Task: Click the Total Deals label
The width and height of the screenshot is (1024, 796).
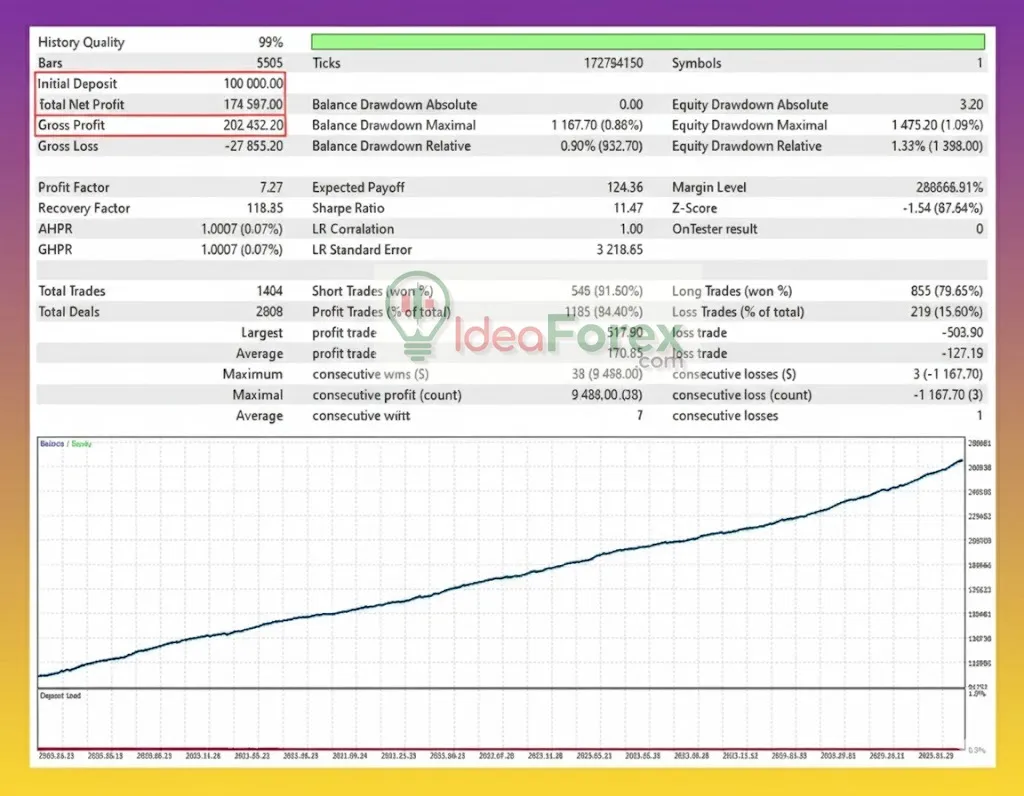Action: click(69, 312)
